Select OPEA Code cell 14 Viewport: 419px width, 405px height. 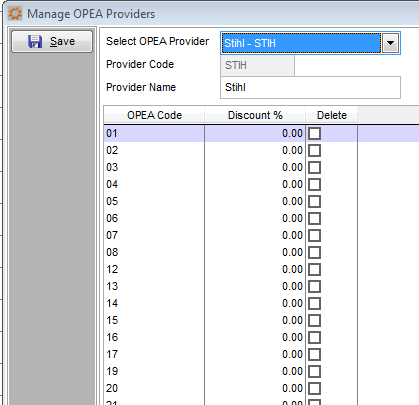[x=154, y=304]
